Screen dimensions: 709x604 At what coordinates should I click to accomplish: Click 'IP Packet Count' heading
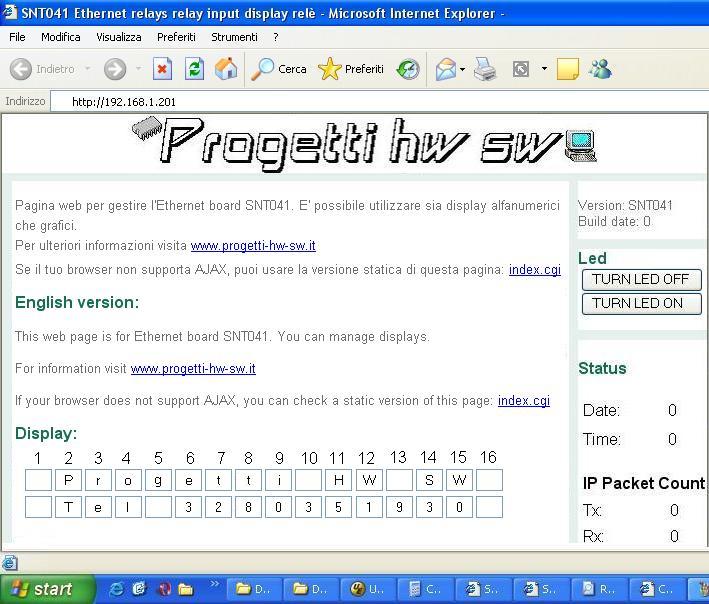644,483
